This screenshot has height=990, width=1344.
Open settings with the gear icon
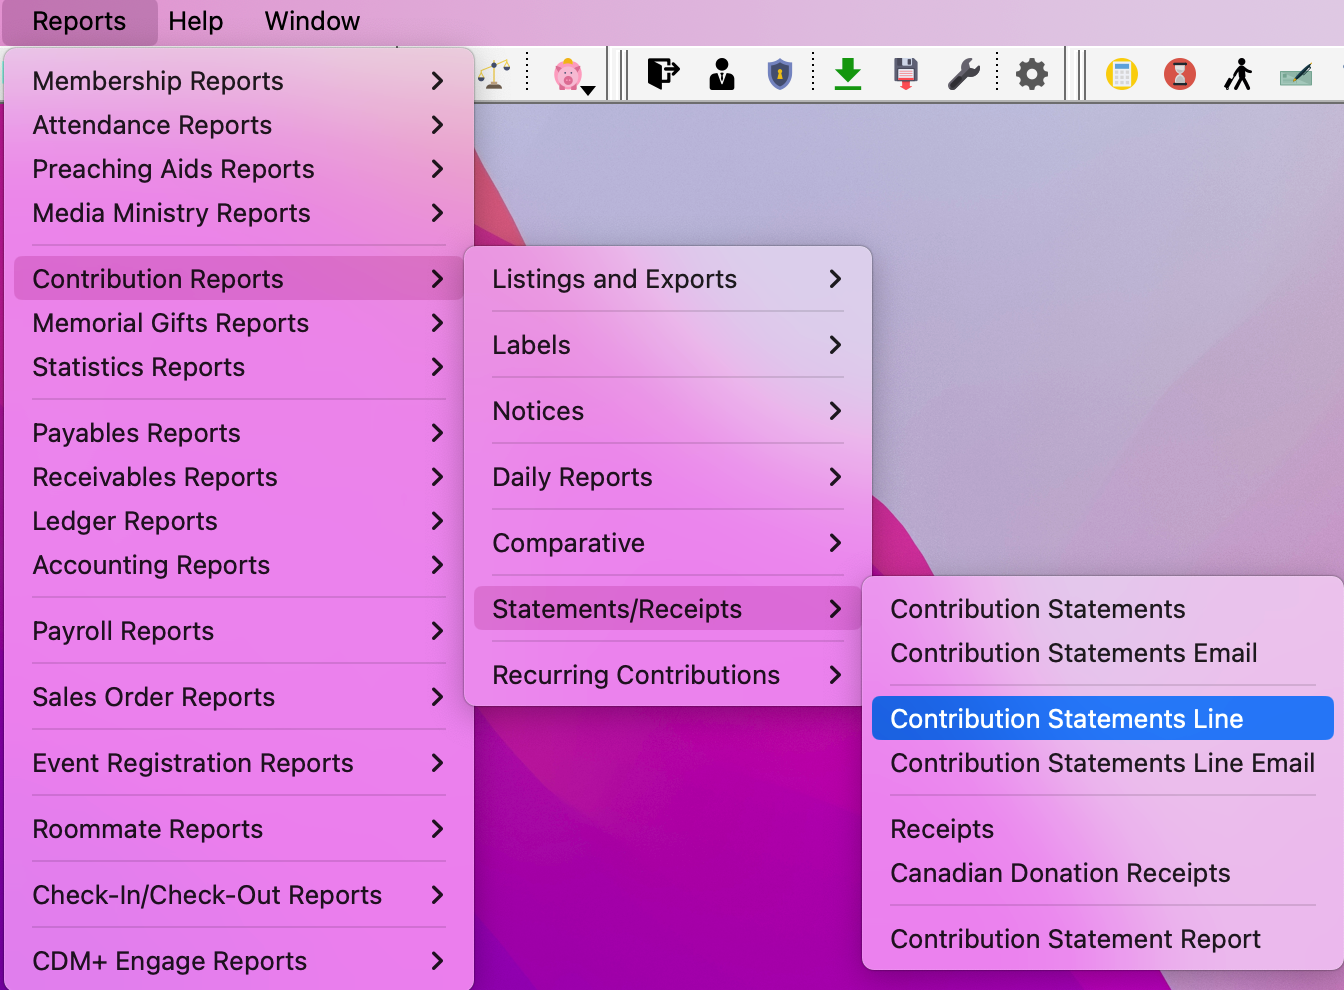[x=1031, y=74]
